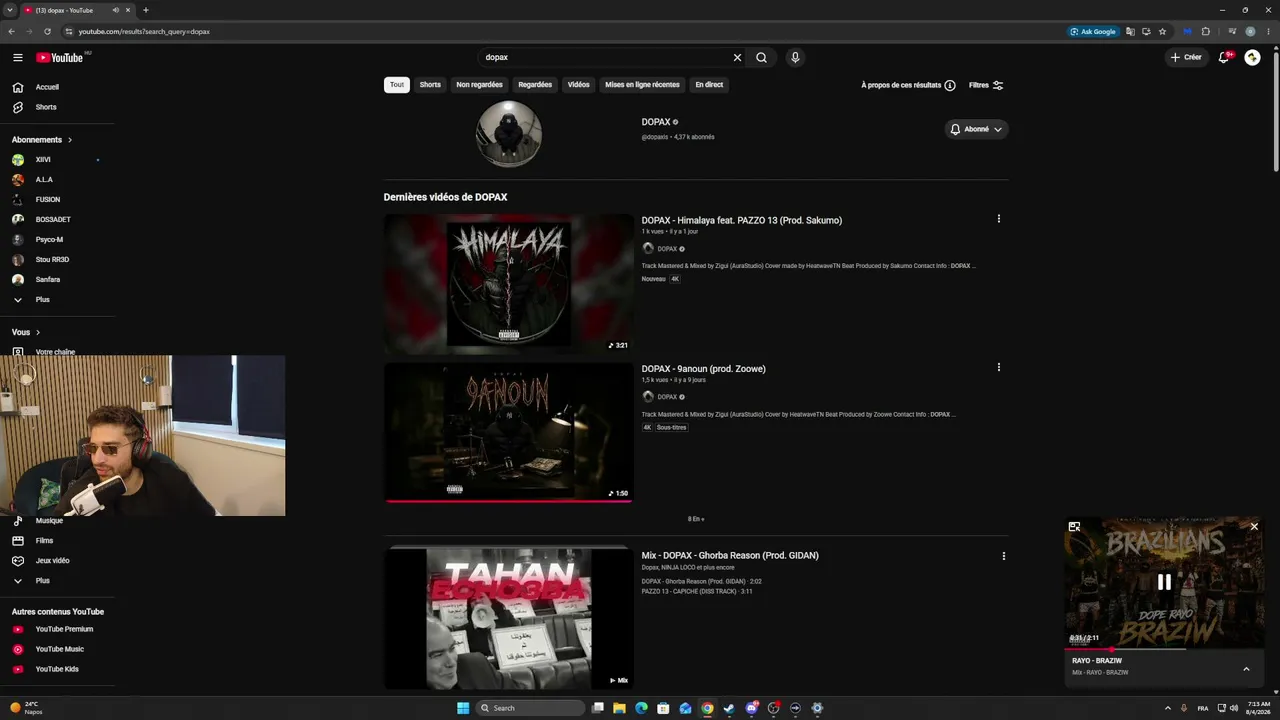Screen dimensions: 1280x720
Task: Expand the miniplayer to full watch page
Action: (1074, 527)
